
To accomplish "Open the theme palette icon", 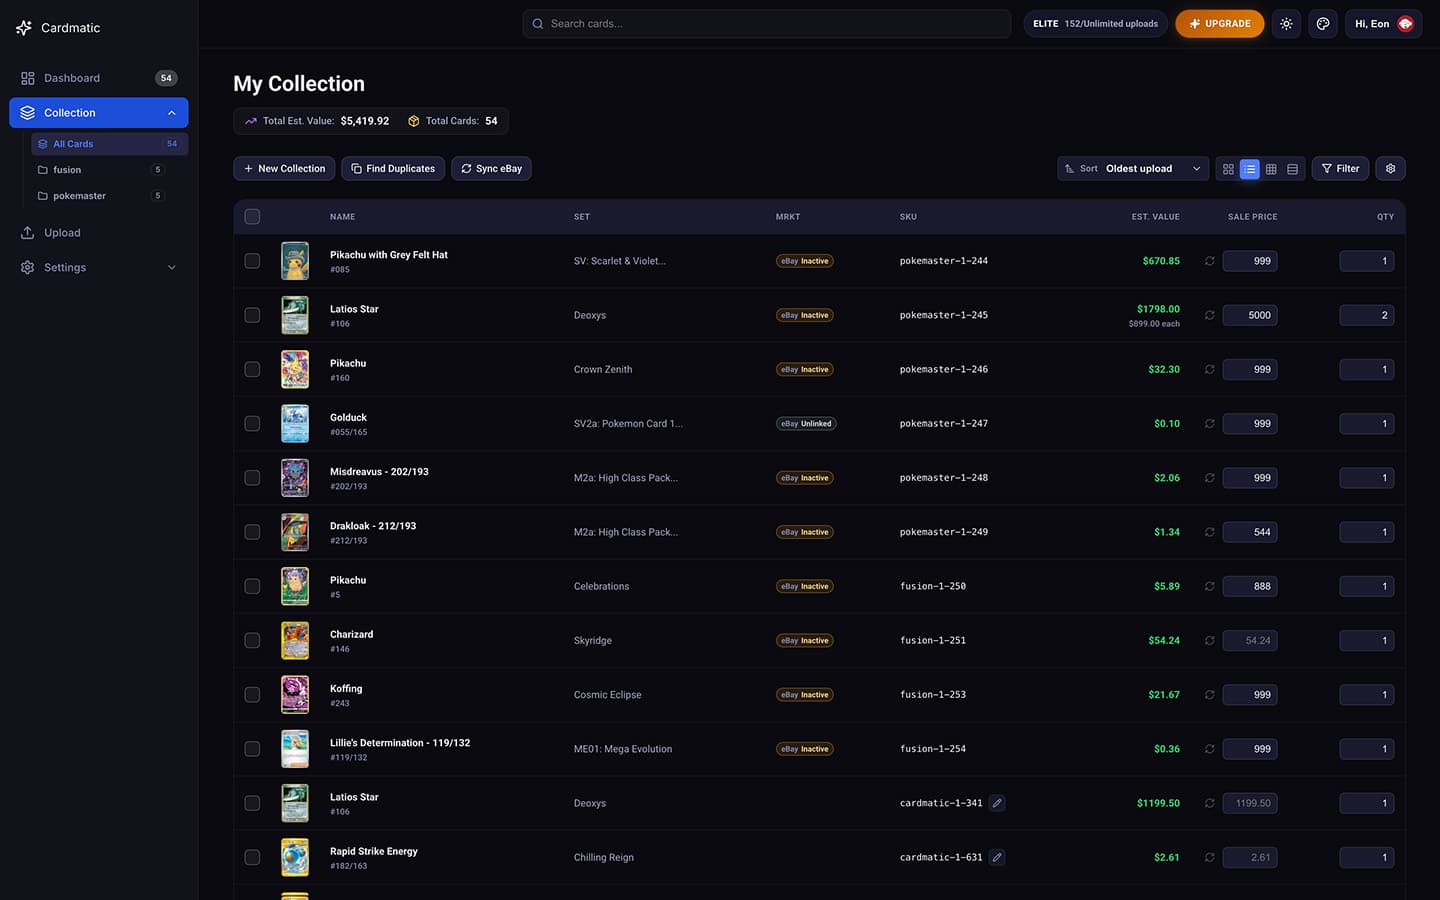I will click(1323, 24).
